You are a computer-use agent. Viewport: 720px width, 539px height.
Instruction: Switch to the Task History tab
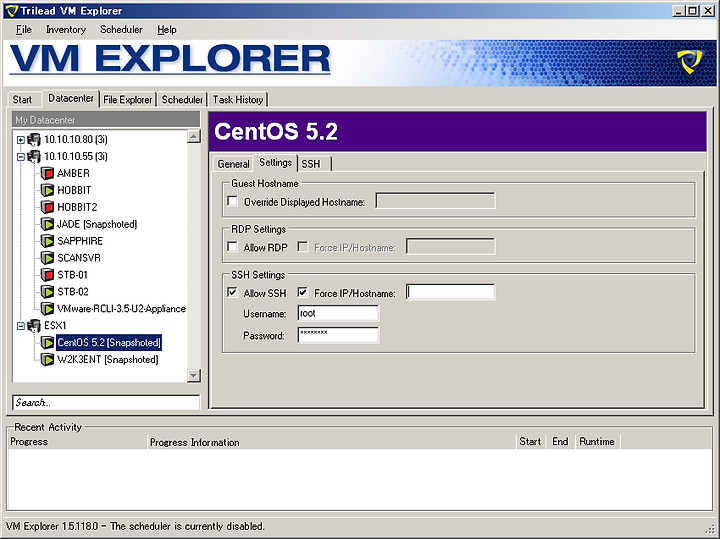click(238, 100)
